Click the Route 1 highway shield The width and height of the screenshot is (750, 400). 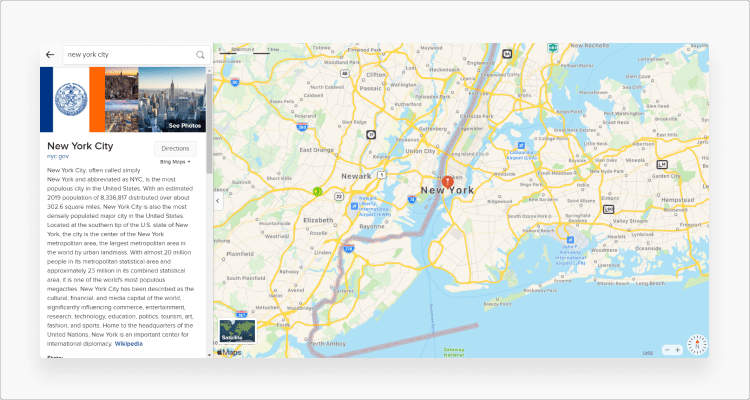(381, 175)
